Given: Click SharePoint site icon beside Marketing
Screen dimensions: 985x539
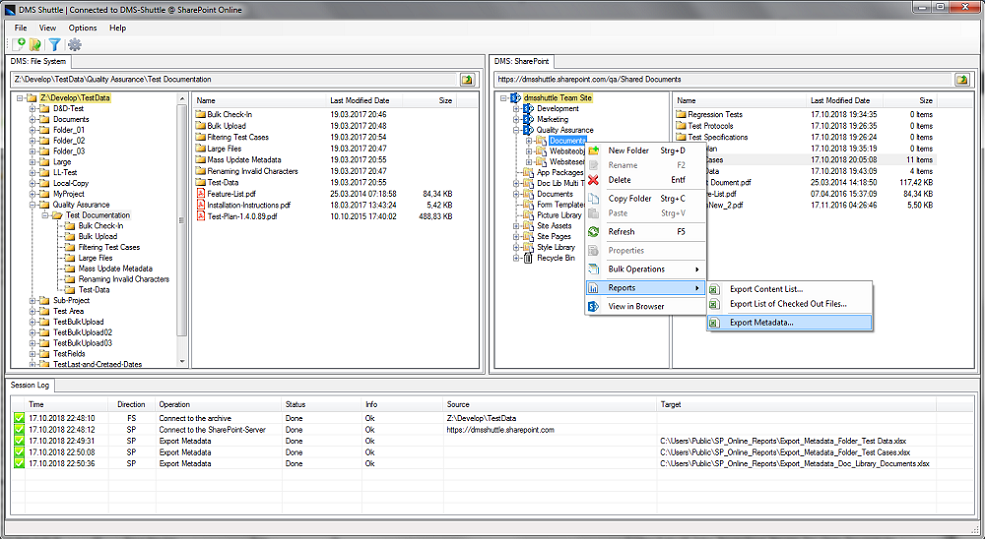Looking at the screenshot, I should tap(528, 119).
